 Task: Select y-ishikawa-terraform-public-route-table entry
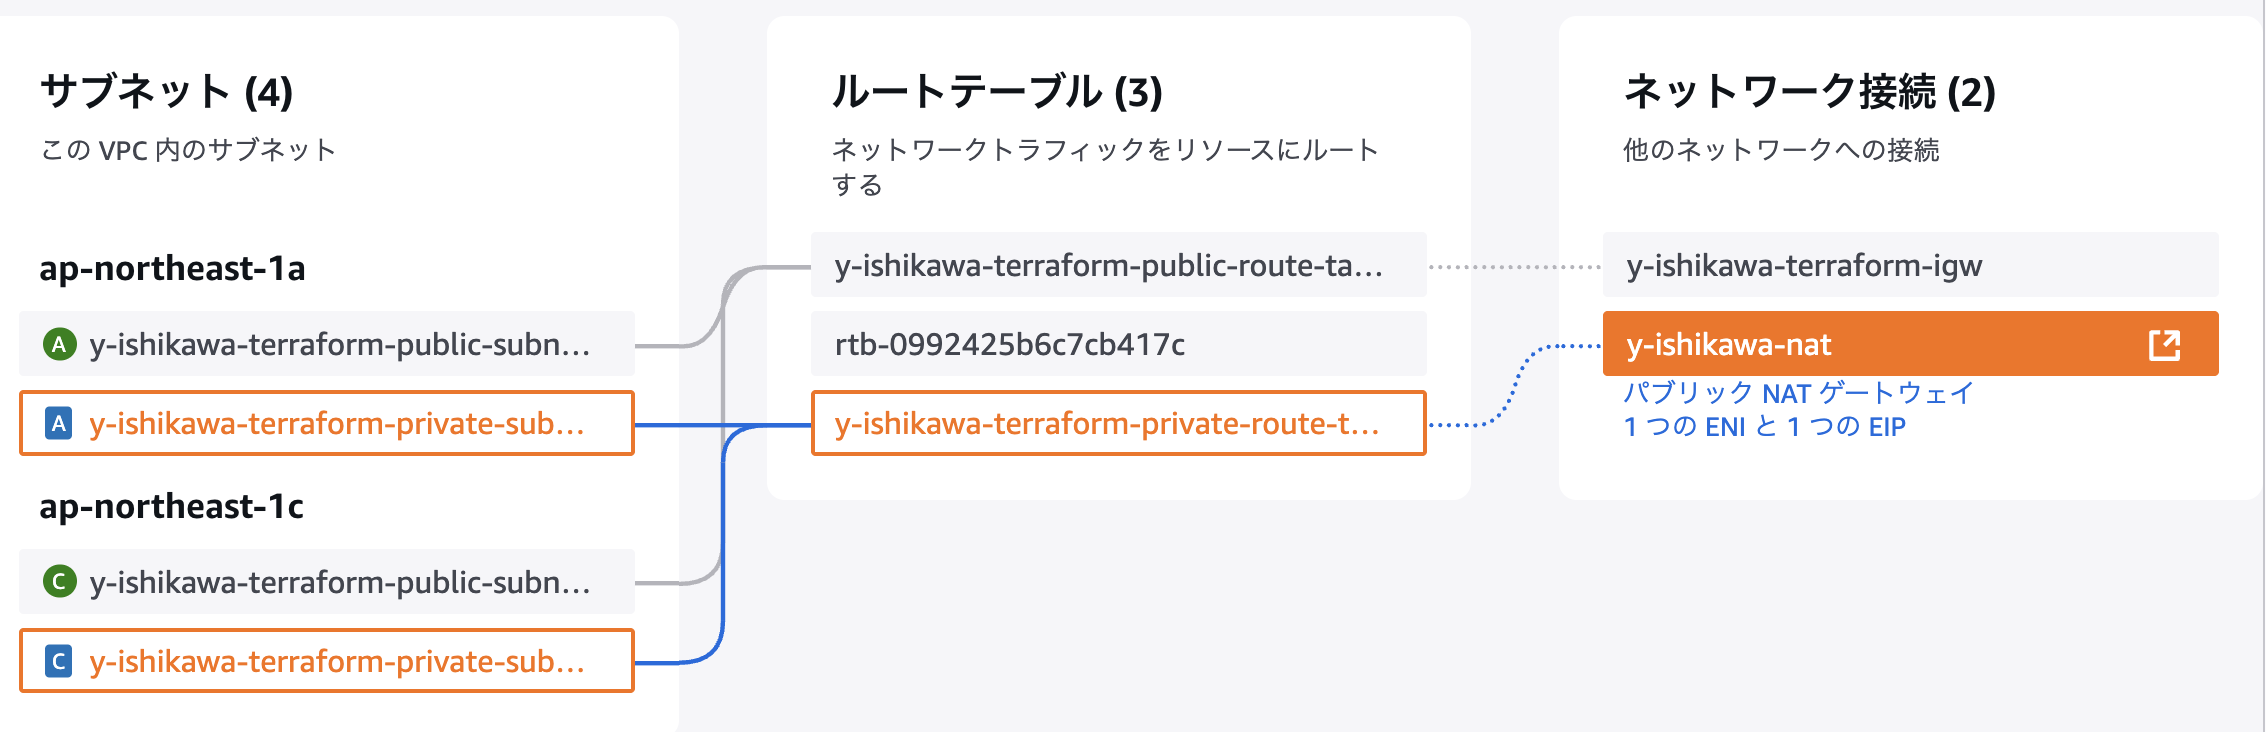(x=1119, y=265)
